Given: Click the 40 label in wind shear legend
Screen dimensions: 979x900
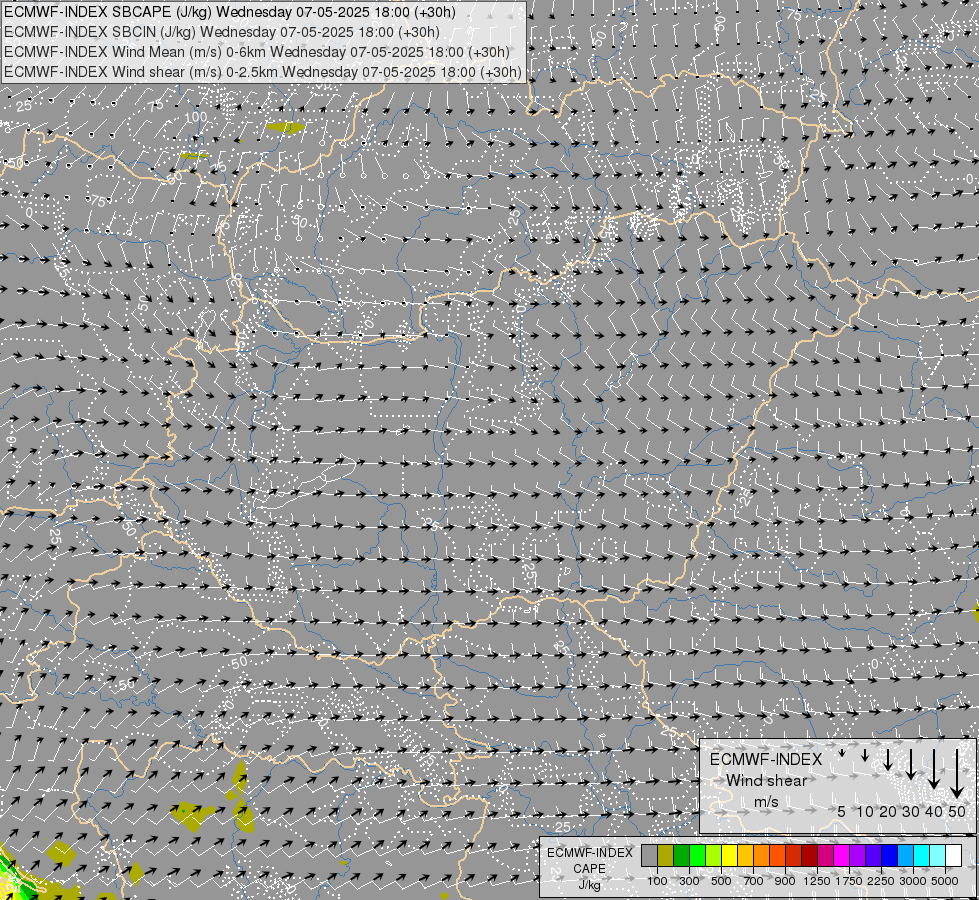Looking at the screenshot, I should [x=933, y=811].
